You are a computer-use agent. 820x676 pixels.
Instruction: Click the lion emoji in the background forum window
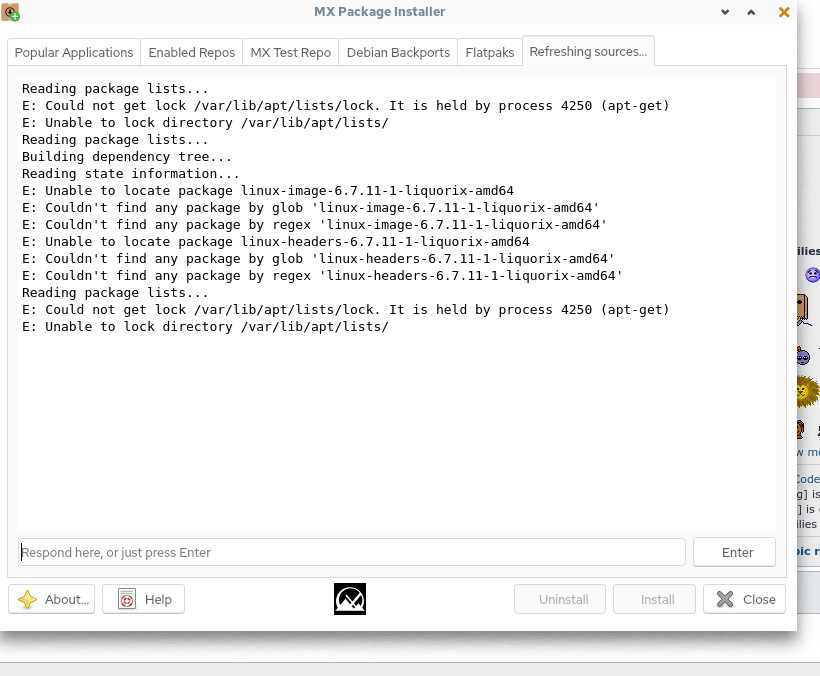coord(808,391)
